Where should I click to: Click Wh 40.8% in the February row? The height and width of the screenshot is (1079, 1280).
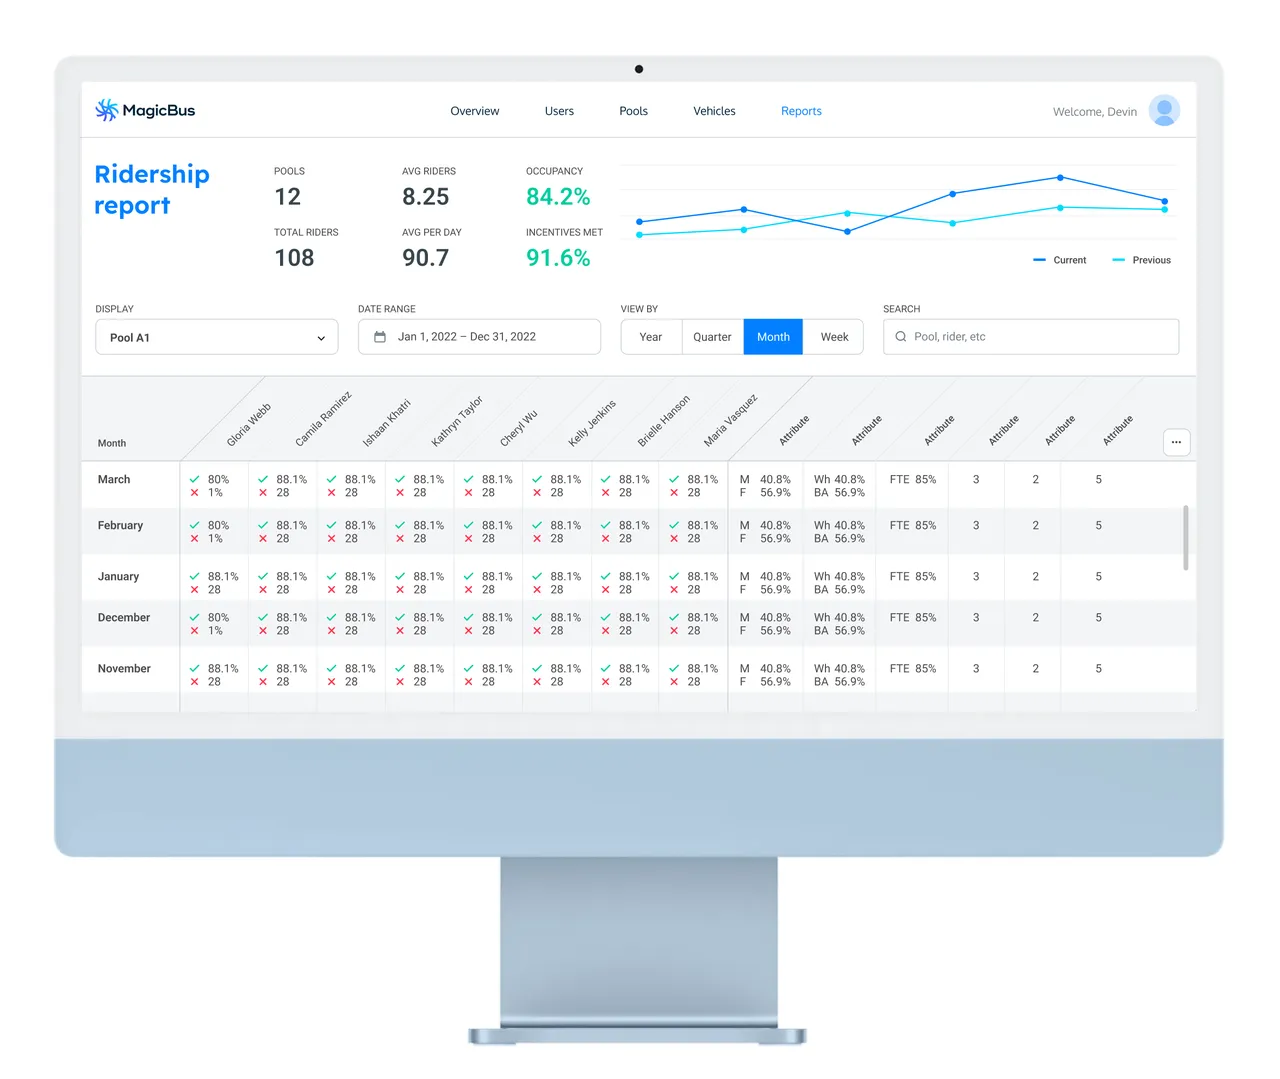click(x=839, y=526)
